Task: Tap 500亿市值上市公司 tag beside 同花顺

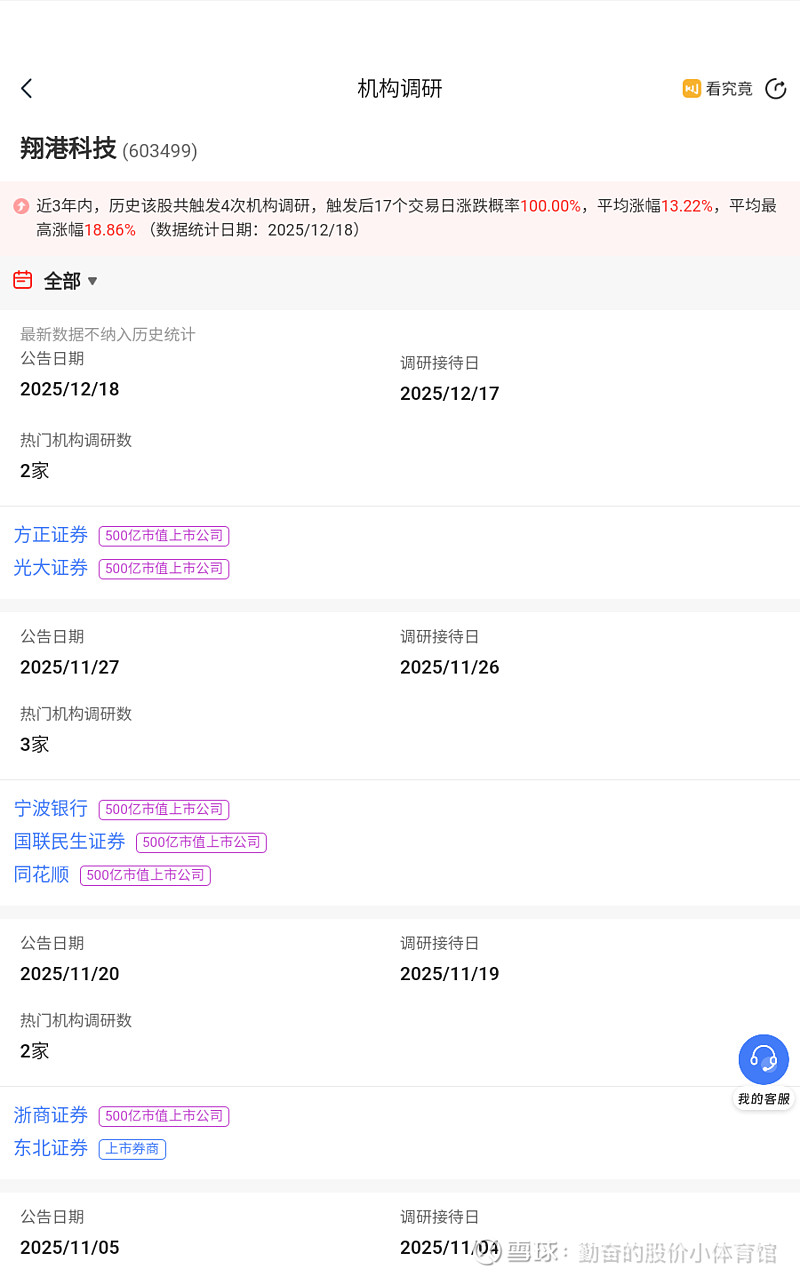Action: (145, 875)
